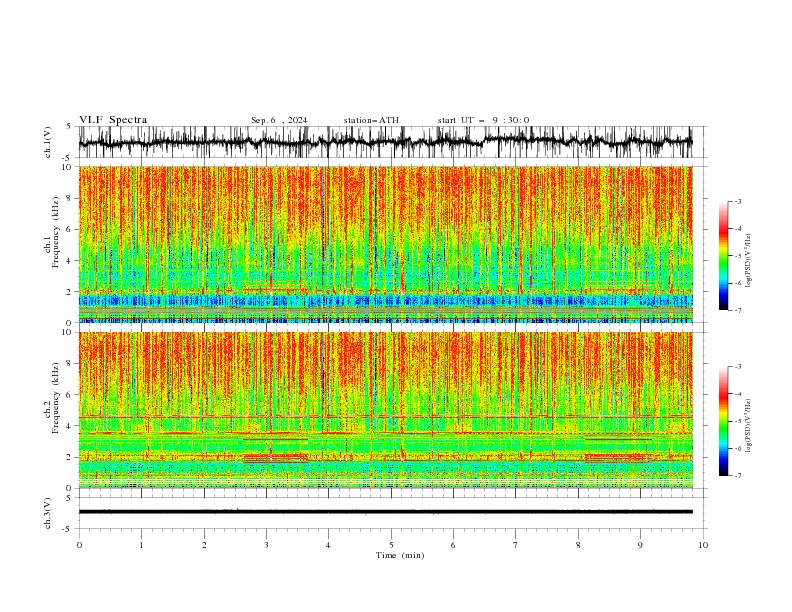Click the ch.1 colorbar "log(PSD)(V²/Hz)" label
Viewport: 792px width, 612px height.
coord(749,261)
